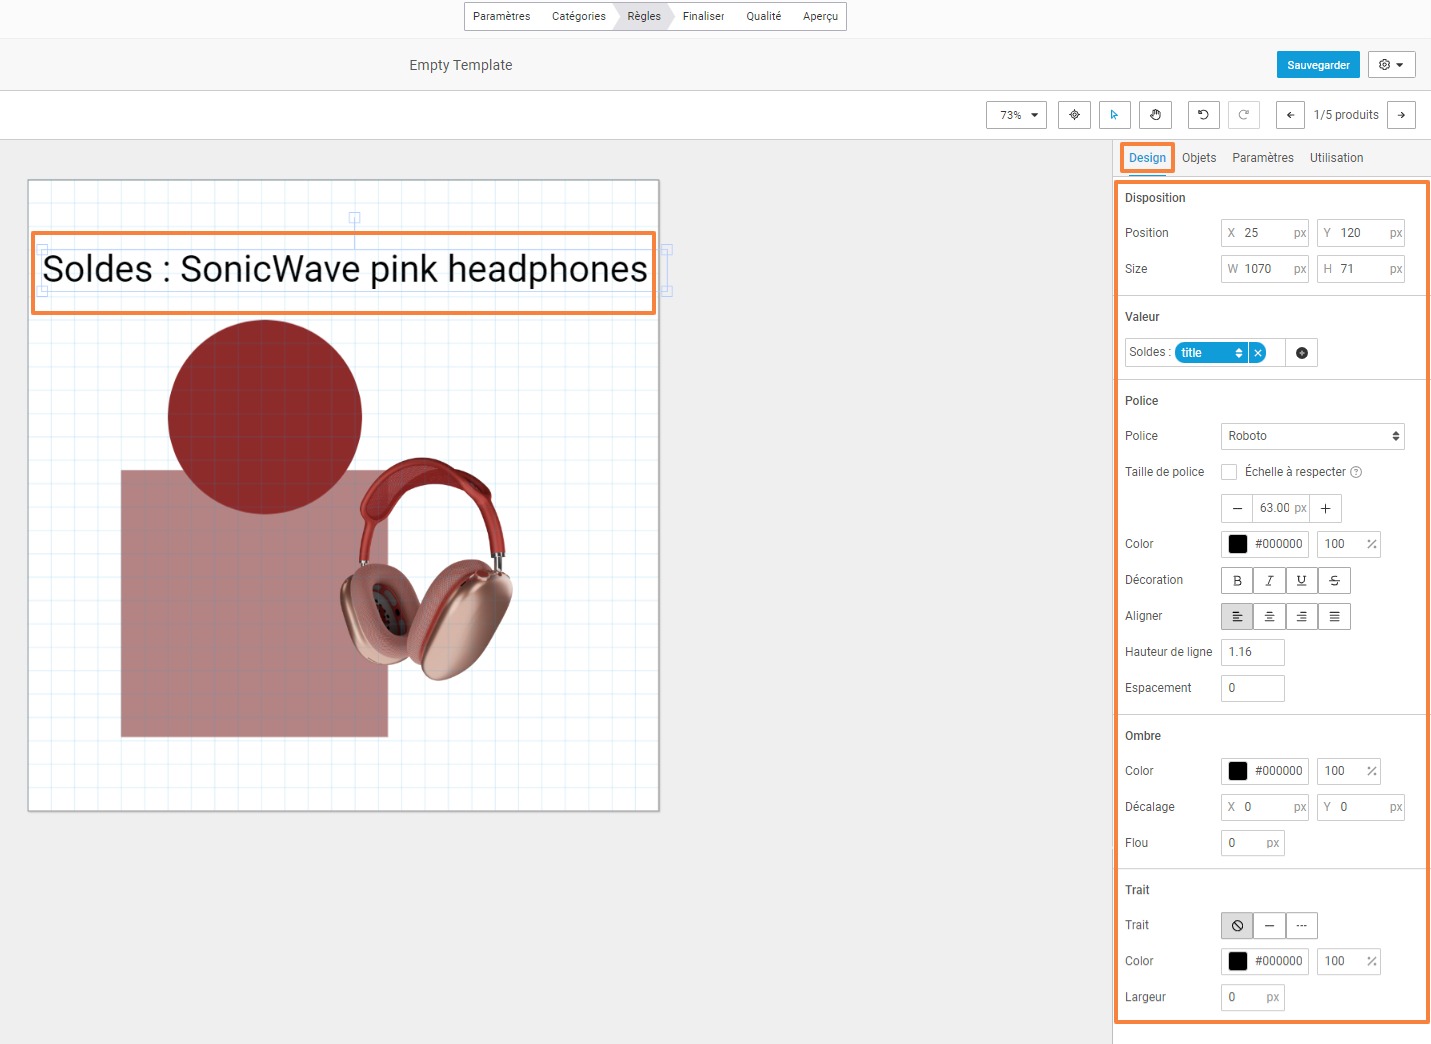1431x1044 pixels.
Task: Open the 73% zoom dropdown
Action: click(x=1016, y=115)
